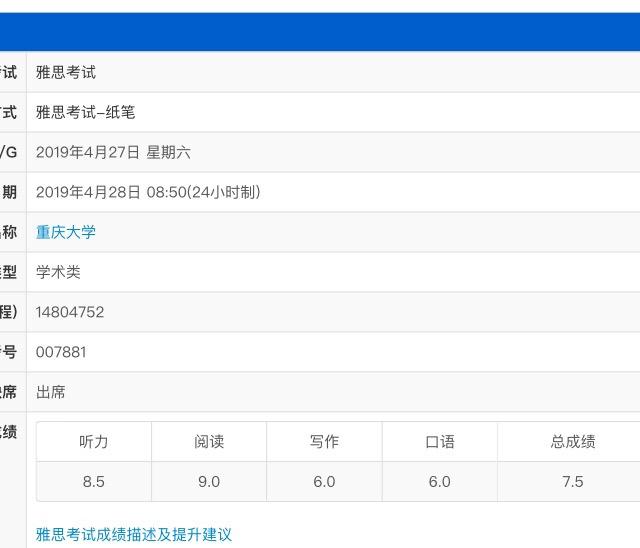The height and width of the screenshot is (548, 640).
Task: Select the 出席 attendance status
Action: 51,392
